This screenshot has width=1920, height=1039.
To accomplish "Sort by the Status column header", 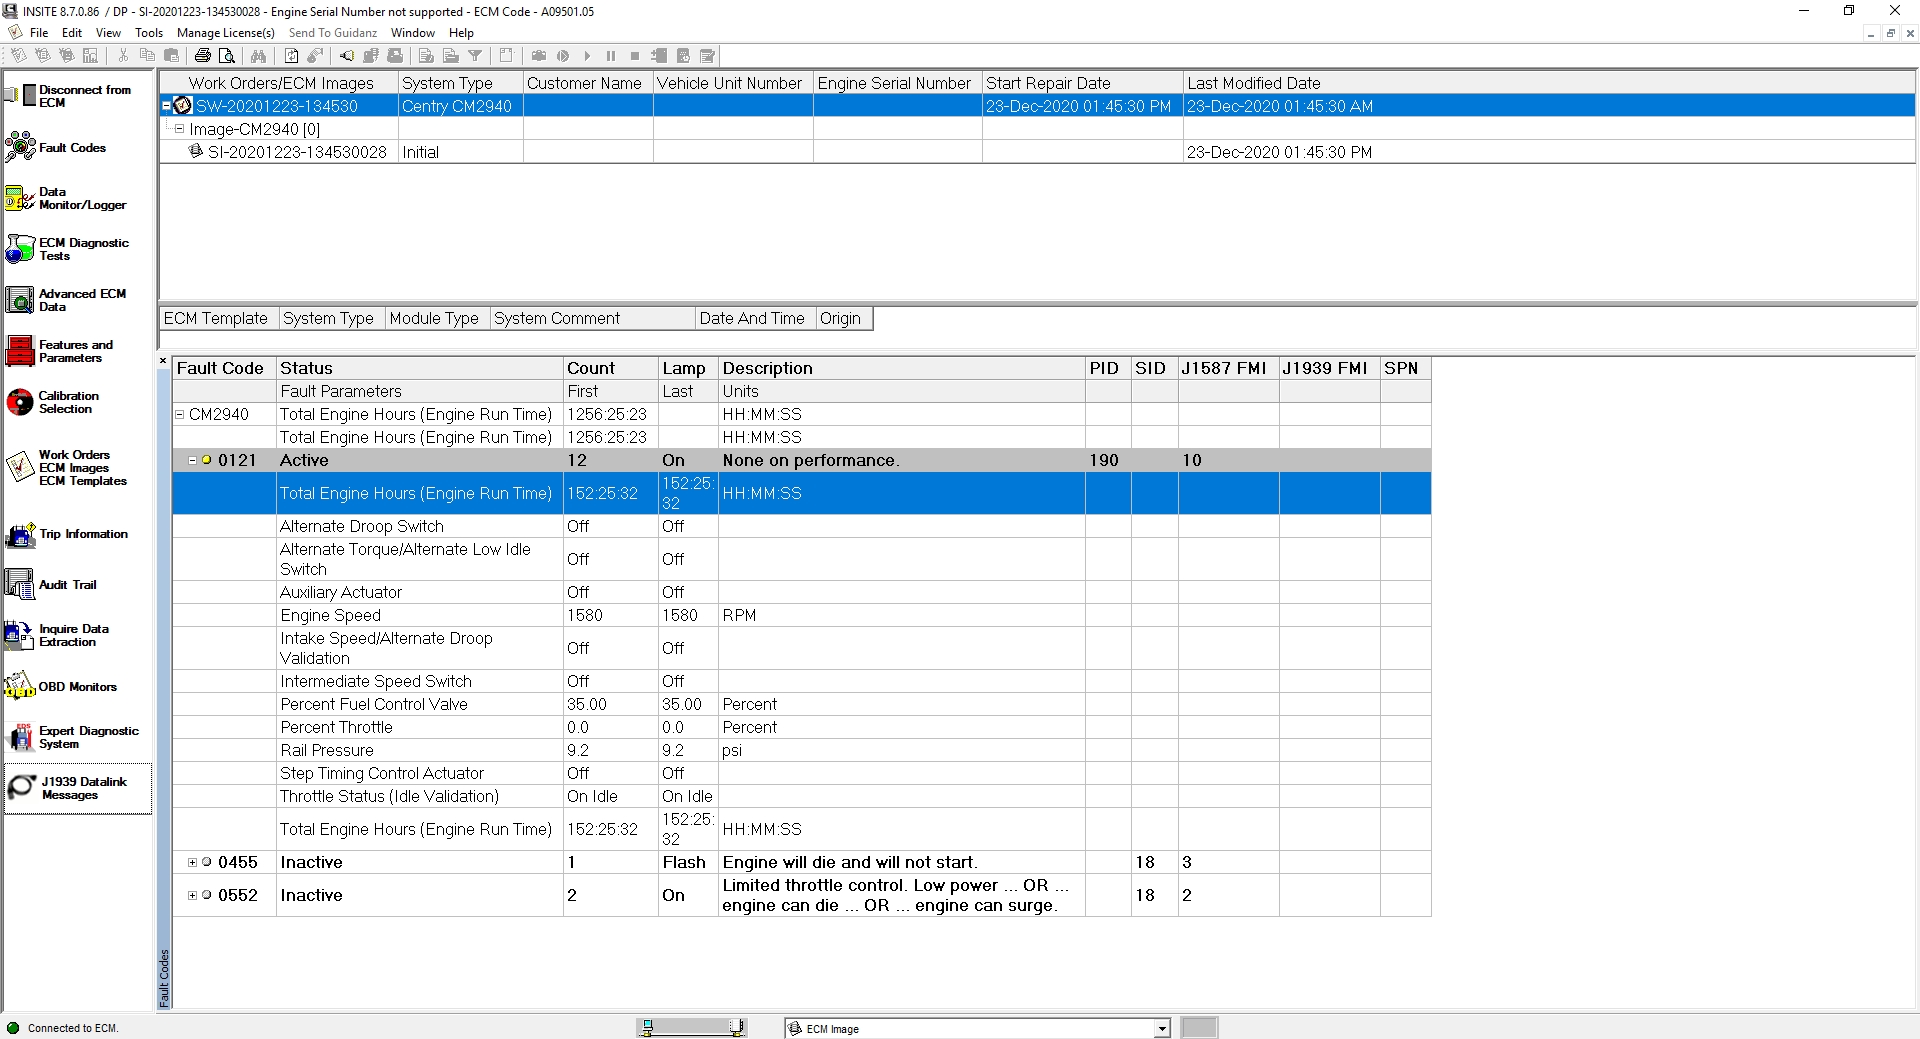I will [x=419, y=368].
